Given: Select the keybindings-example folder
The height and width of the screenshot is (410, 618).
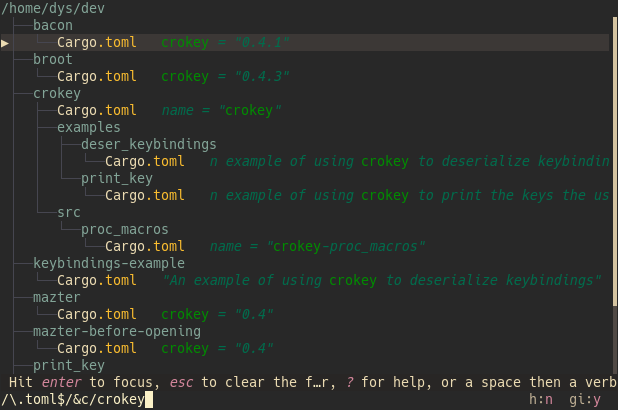Looking at the screenshot, I should [x=109, y=263].
